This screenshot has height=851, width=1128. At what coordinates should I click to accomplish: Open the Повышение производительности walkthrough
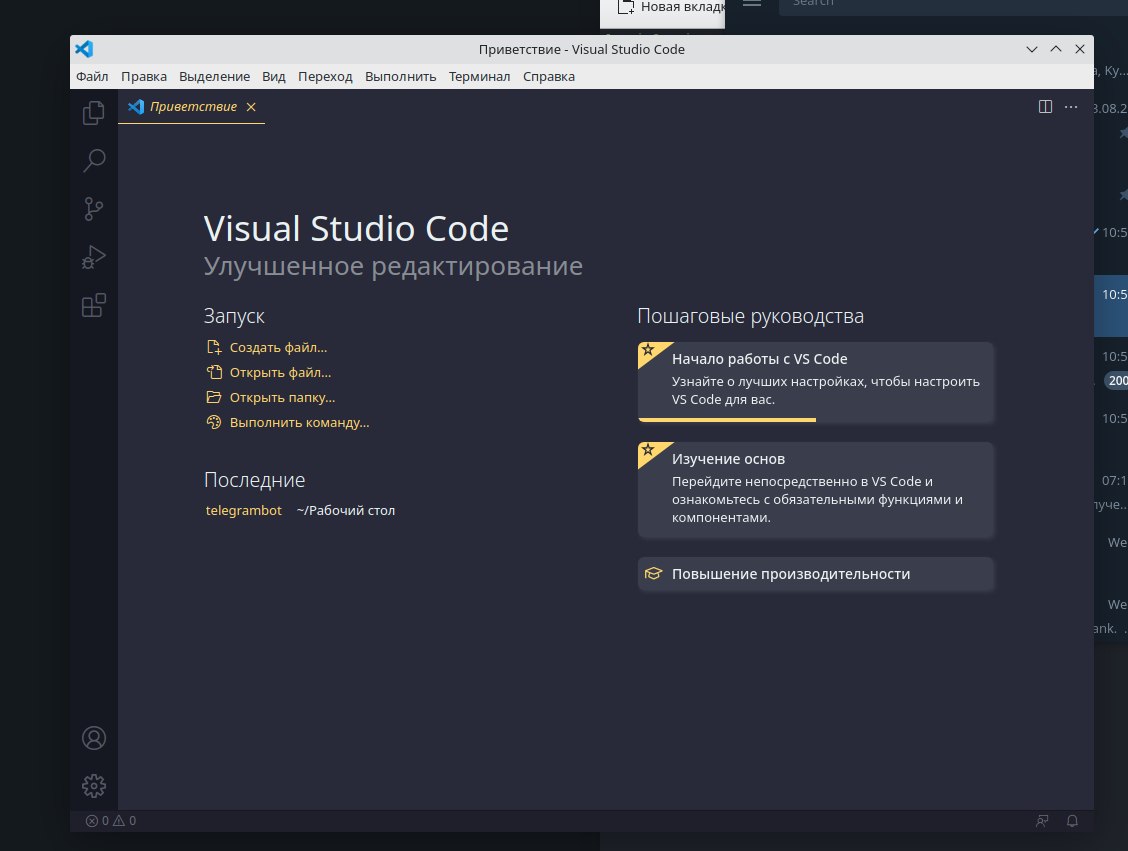coord(816,574)
